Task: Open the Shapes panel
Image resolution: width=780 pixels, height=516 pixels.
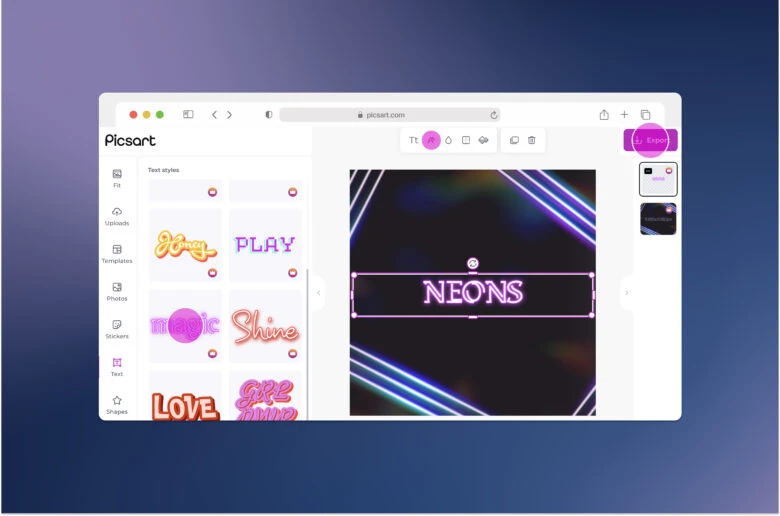Action: click(x=117, y=404)
